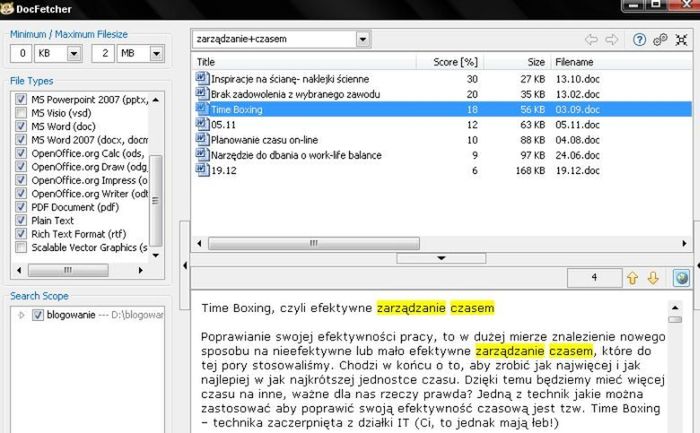Open the help question mark icon
Viewport: 700px width, 433px height.
[639, 40]
